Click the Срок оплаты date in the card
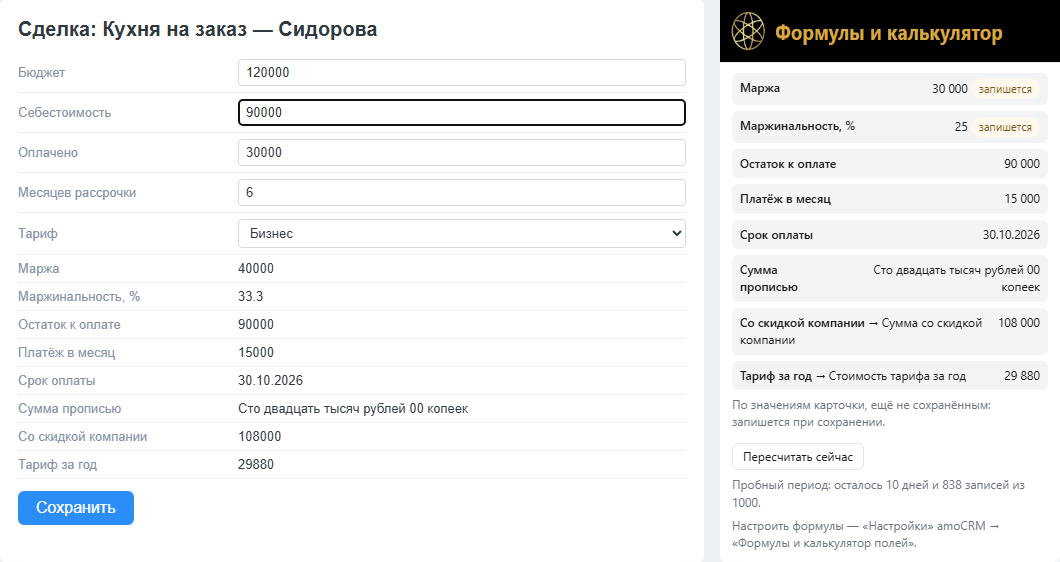 coord(270,380)
